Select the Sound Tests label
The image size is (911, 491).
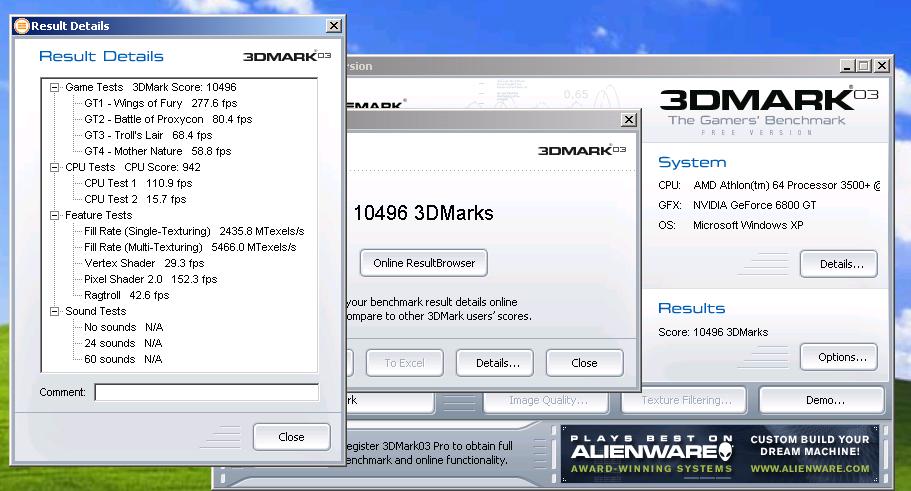[96, 311]
